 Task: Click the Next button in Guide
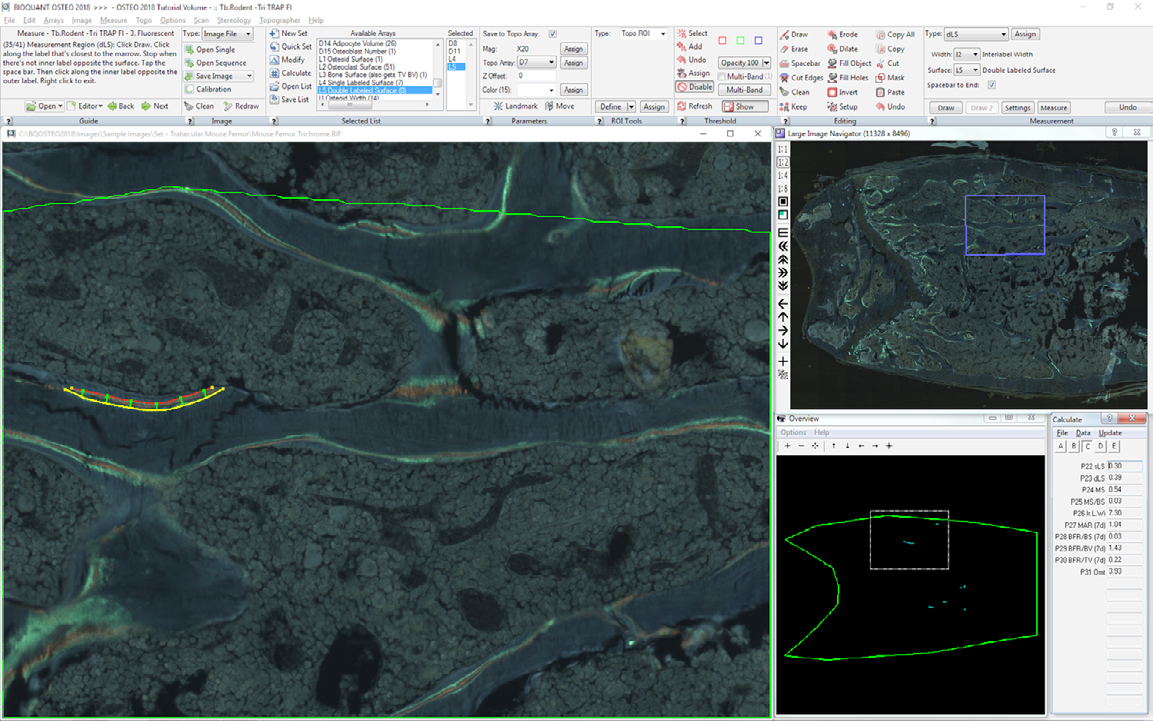click(155, 106)
